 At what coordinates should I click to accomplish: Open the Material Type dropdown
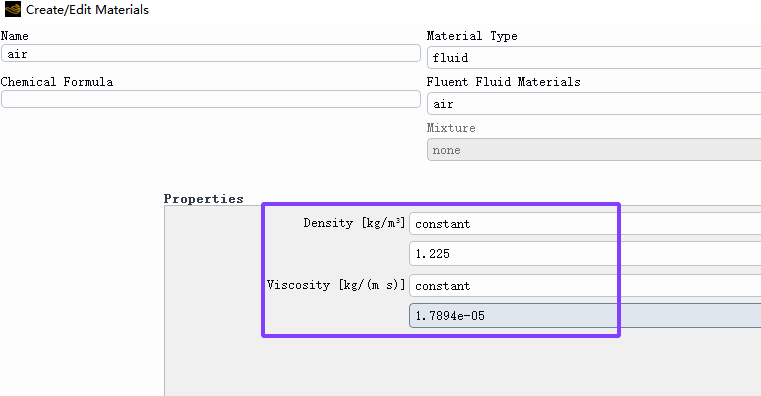coord(594,58)
